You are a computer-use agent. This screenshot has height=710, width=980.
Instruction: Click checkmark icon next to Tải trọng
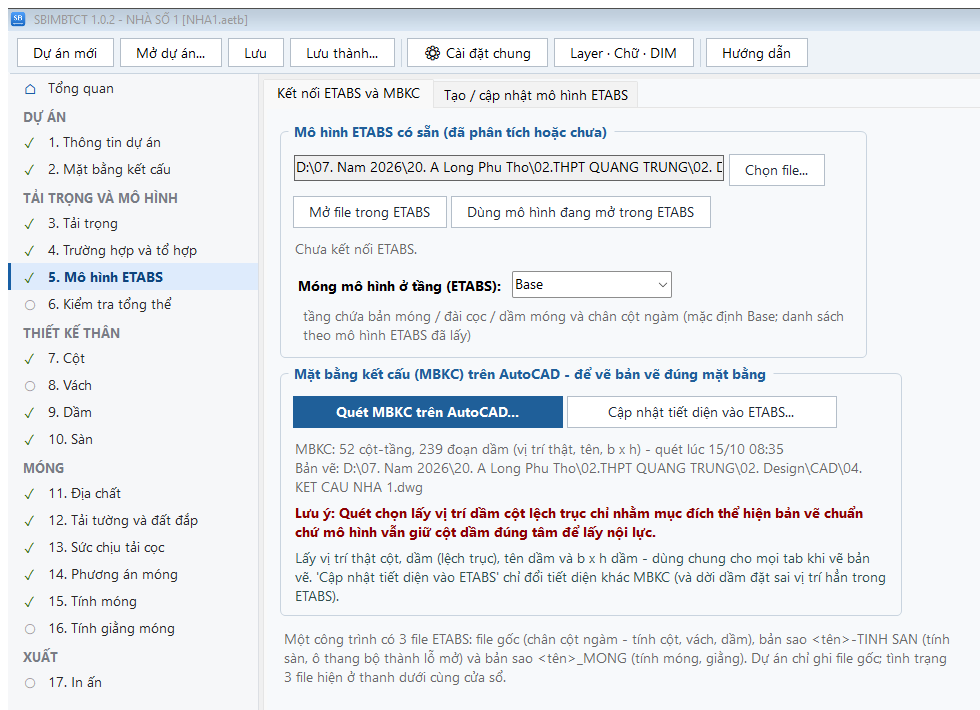[x=29, y=224]
